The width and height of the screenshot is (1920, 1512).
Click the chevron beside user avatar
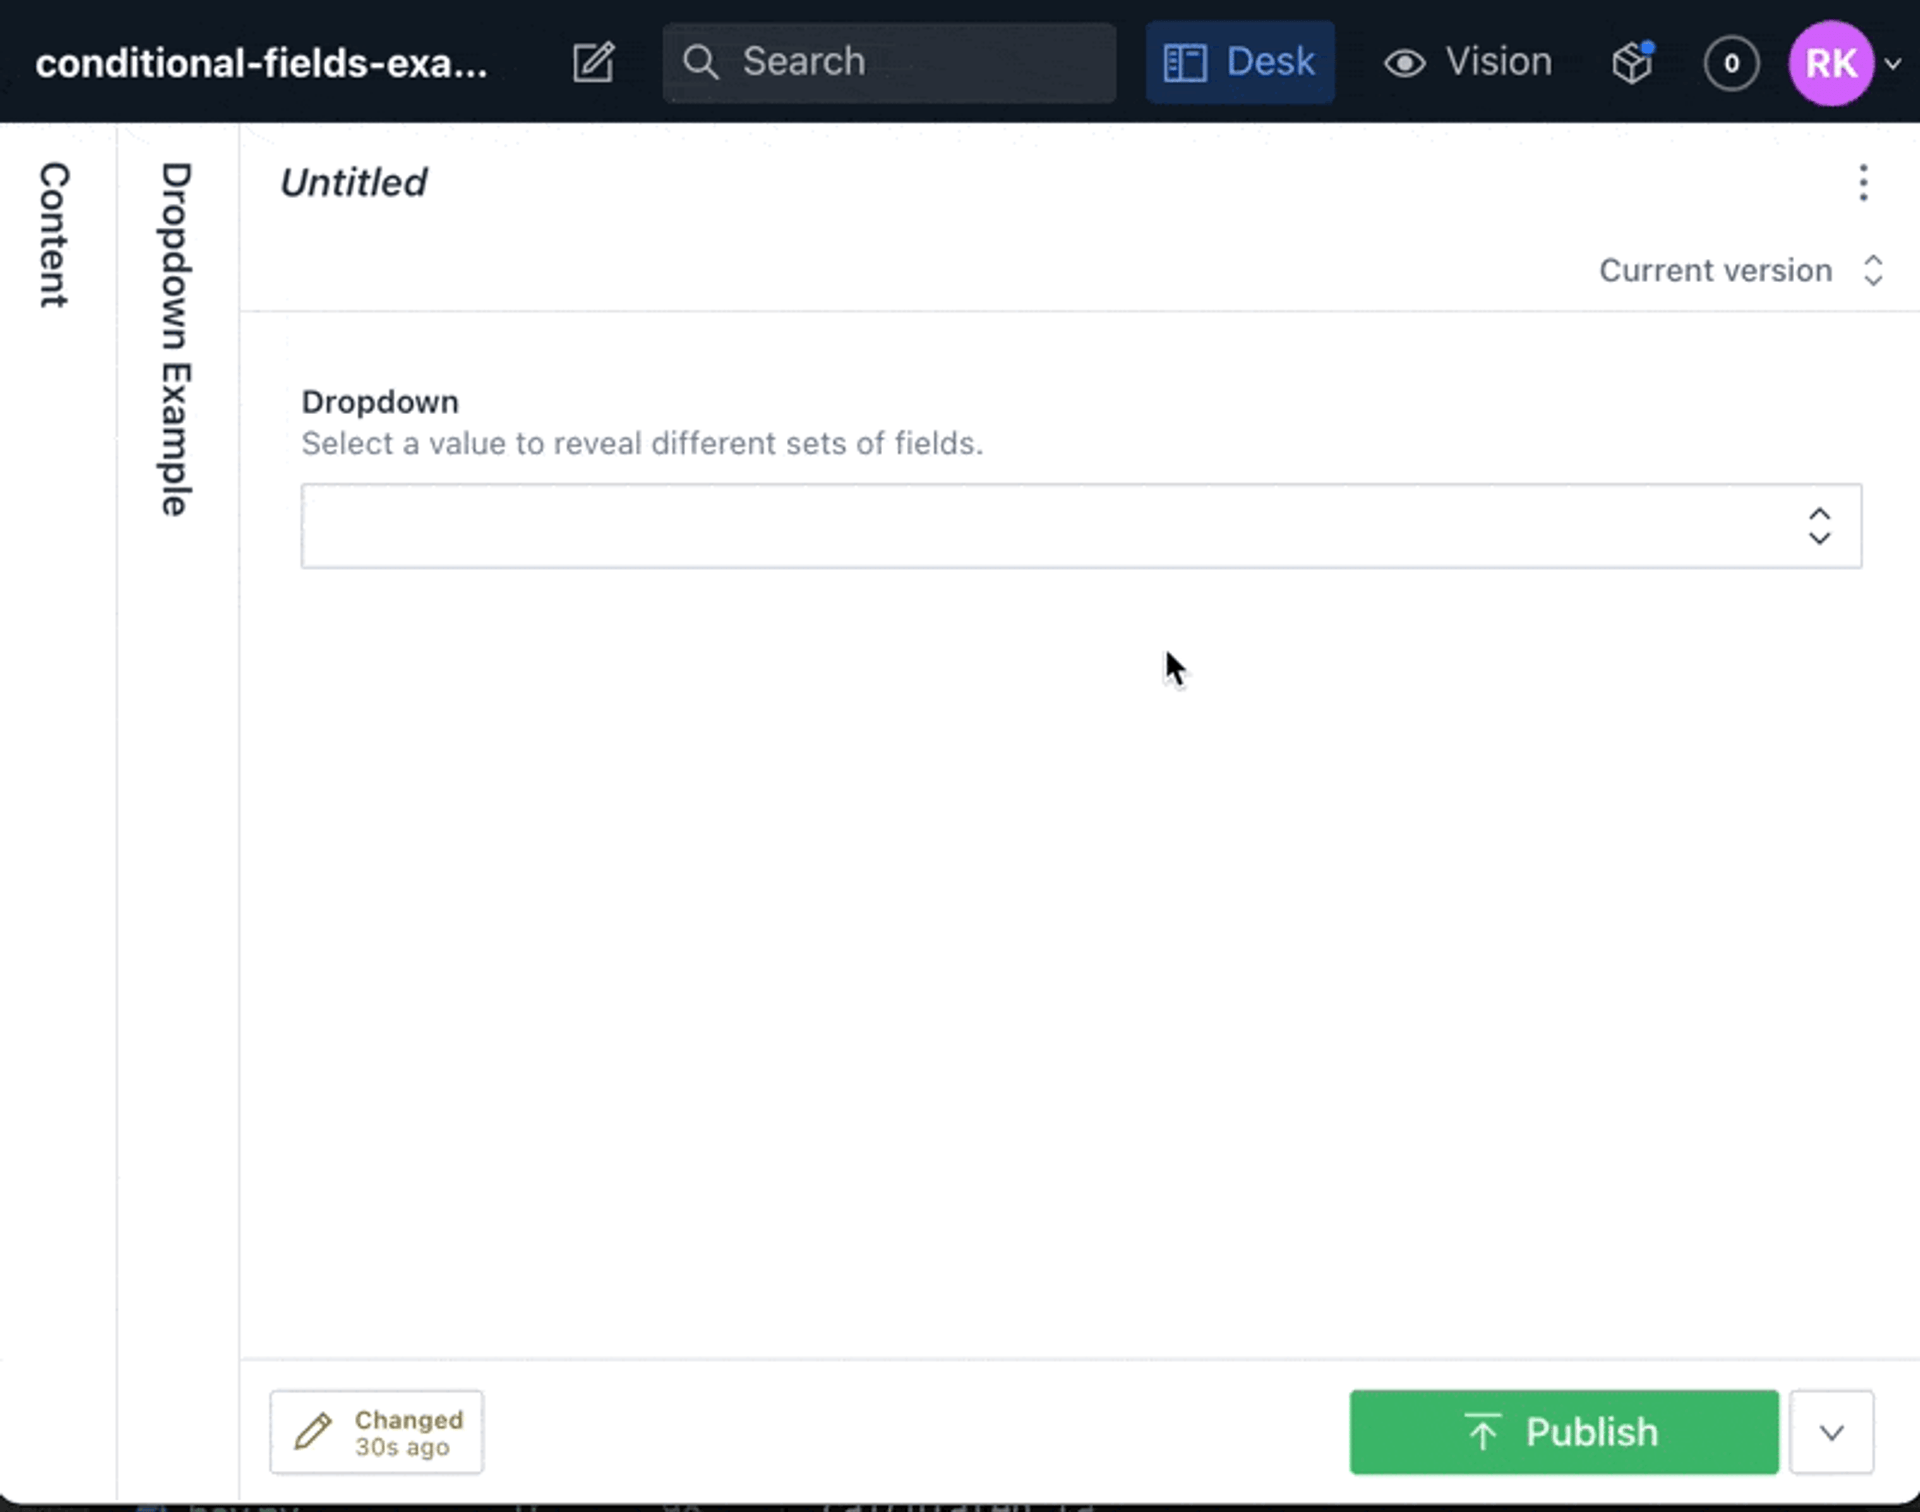[1893, 63]
